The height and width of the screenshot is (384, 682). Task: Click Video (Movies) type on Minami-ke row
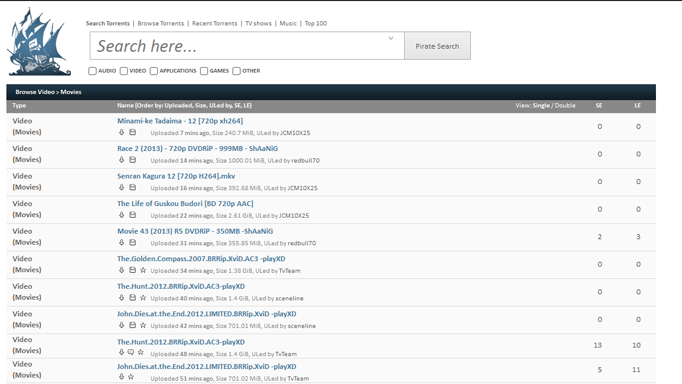[x=27, y=127]
